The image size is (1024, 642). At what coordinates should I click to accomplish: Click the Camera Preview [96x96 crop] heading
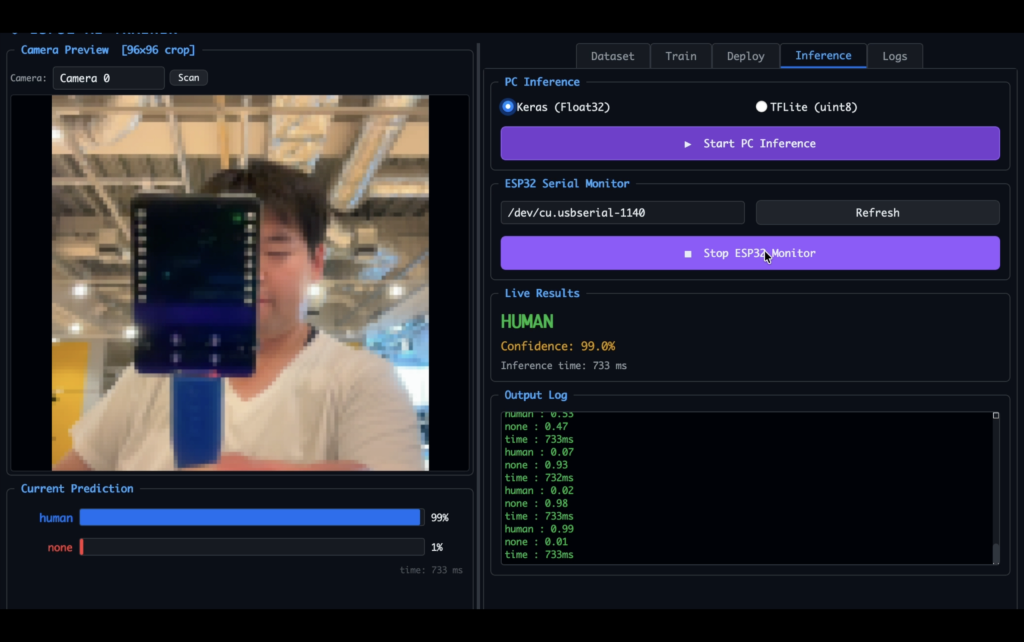click(x=108, y=50)
